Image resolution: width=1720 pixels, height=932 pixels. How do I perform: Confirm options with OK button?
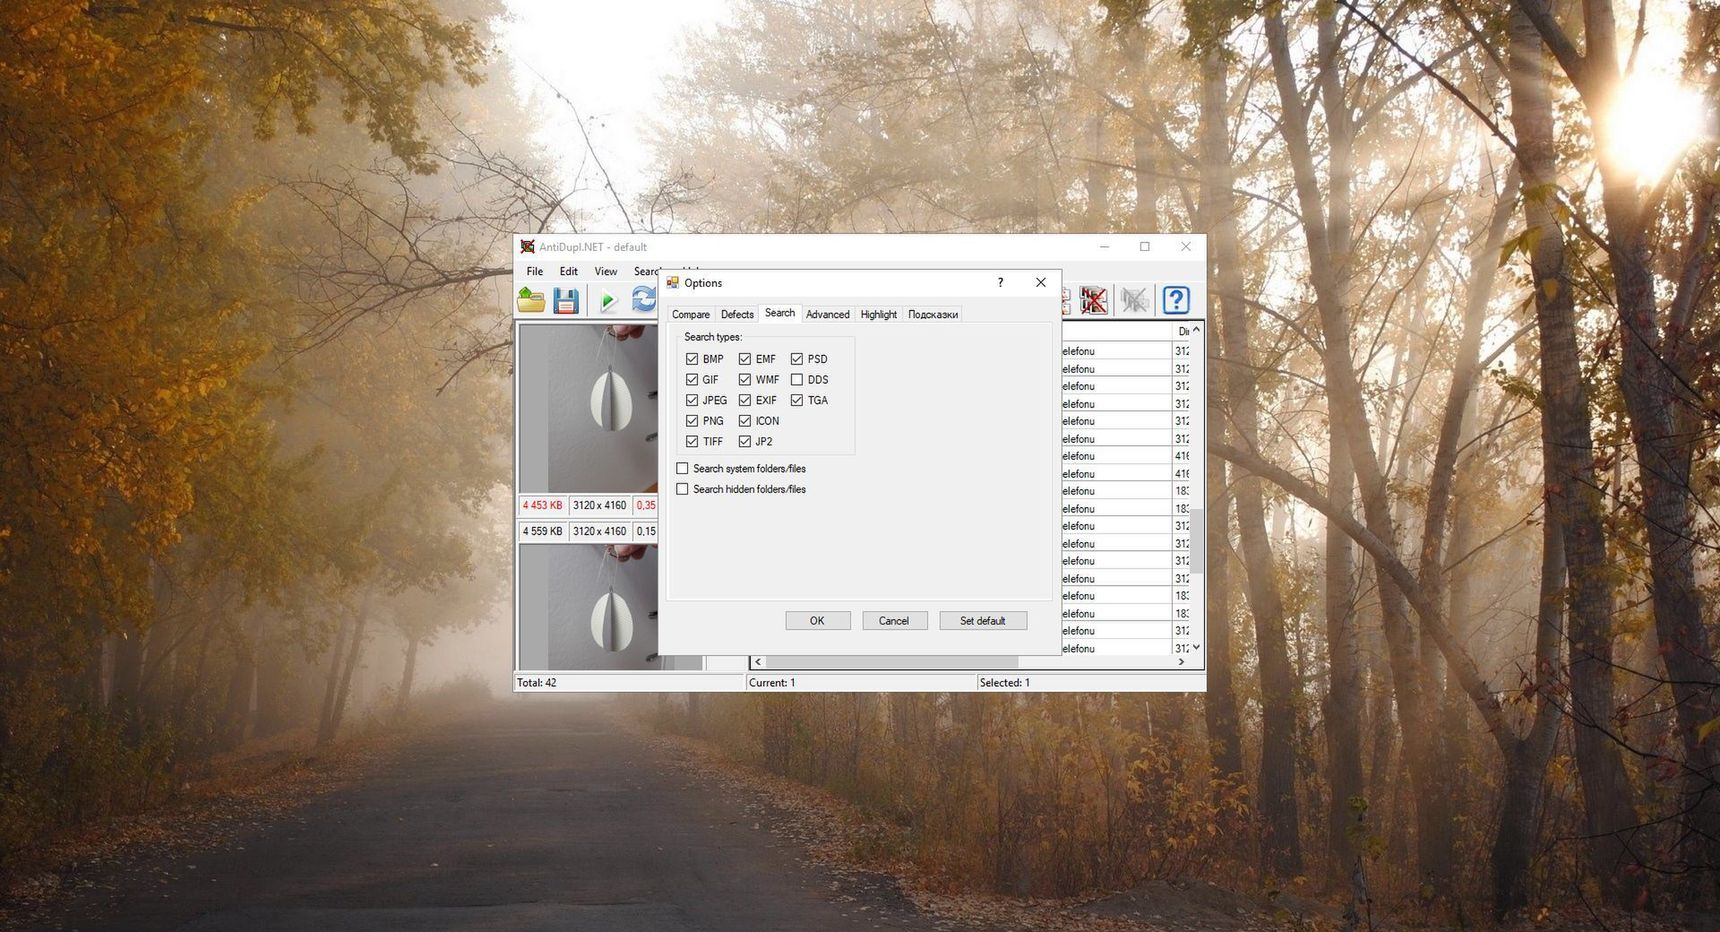tap(817, 621)
